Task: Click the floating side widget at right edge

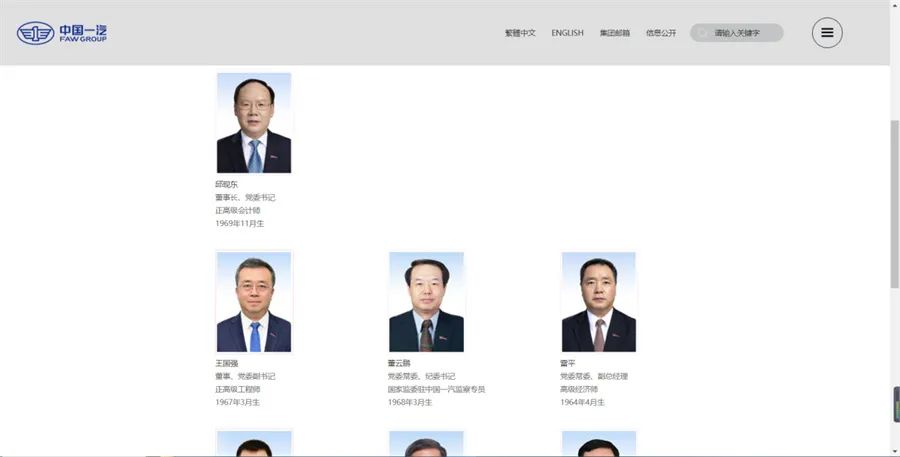Action: click(896, 405)
